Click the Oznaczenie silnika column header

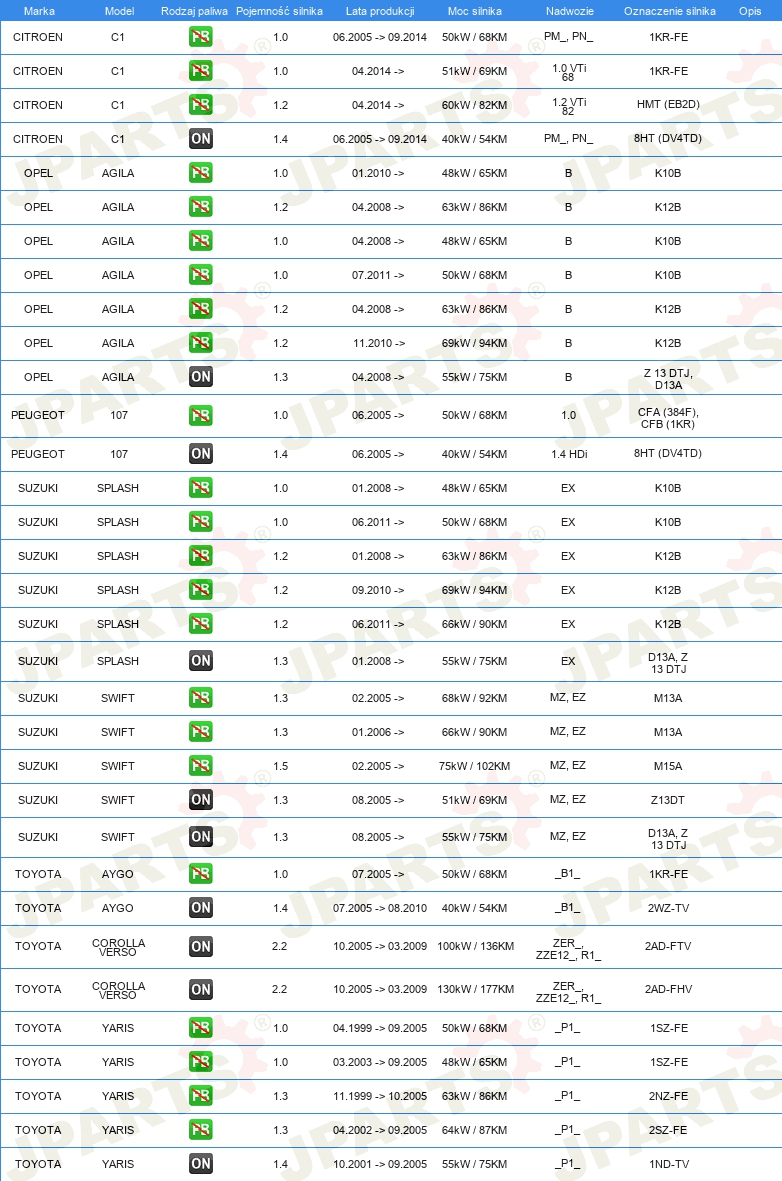670,11
